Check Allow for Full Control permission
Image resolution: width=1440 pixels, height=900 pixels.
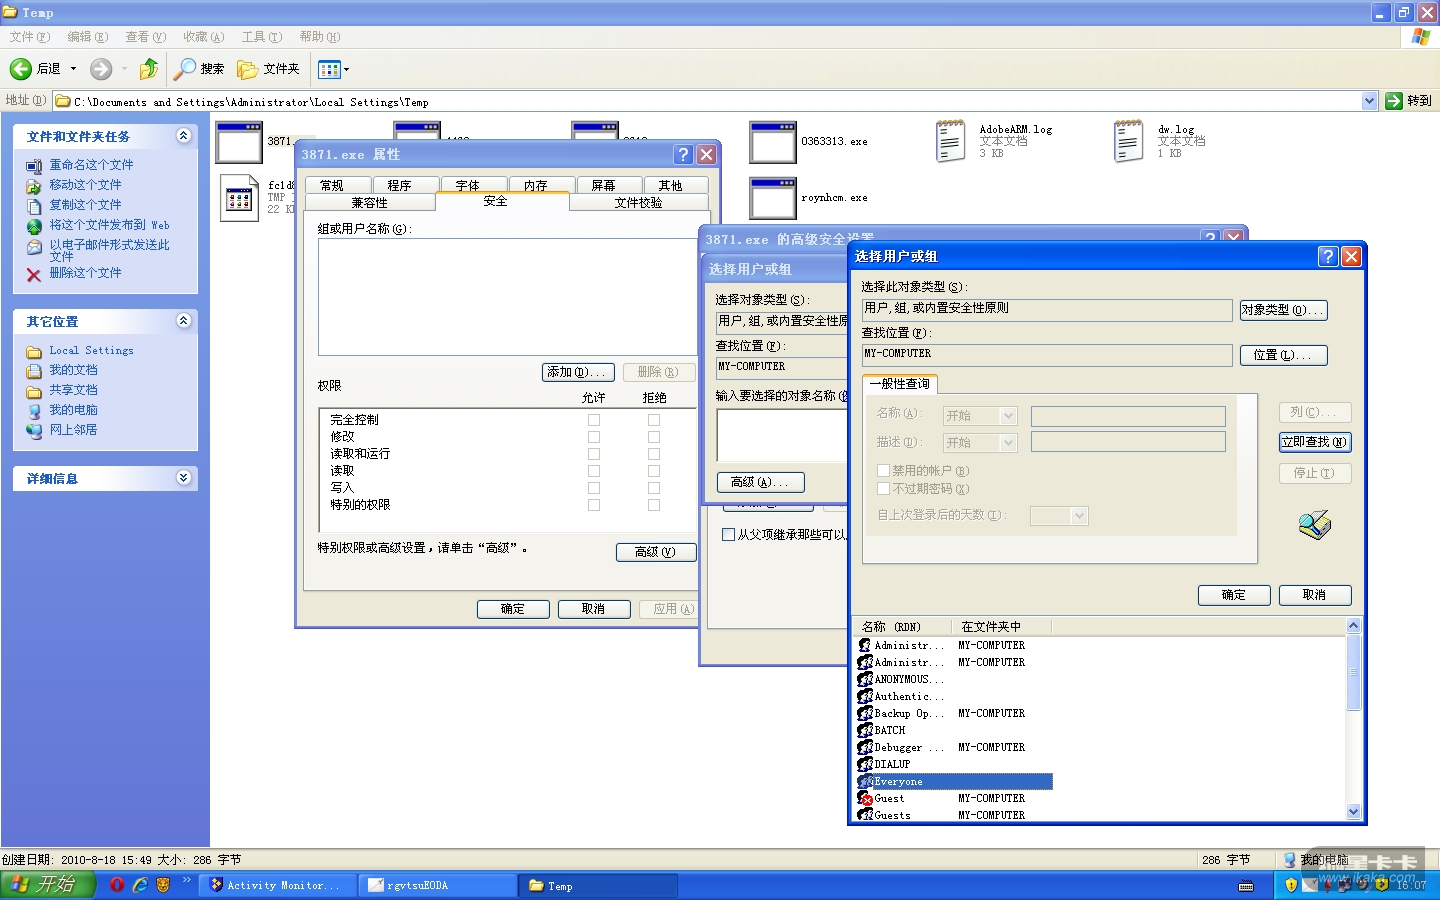[594, 420]
